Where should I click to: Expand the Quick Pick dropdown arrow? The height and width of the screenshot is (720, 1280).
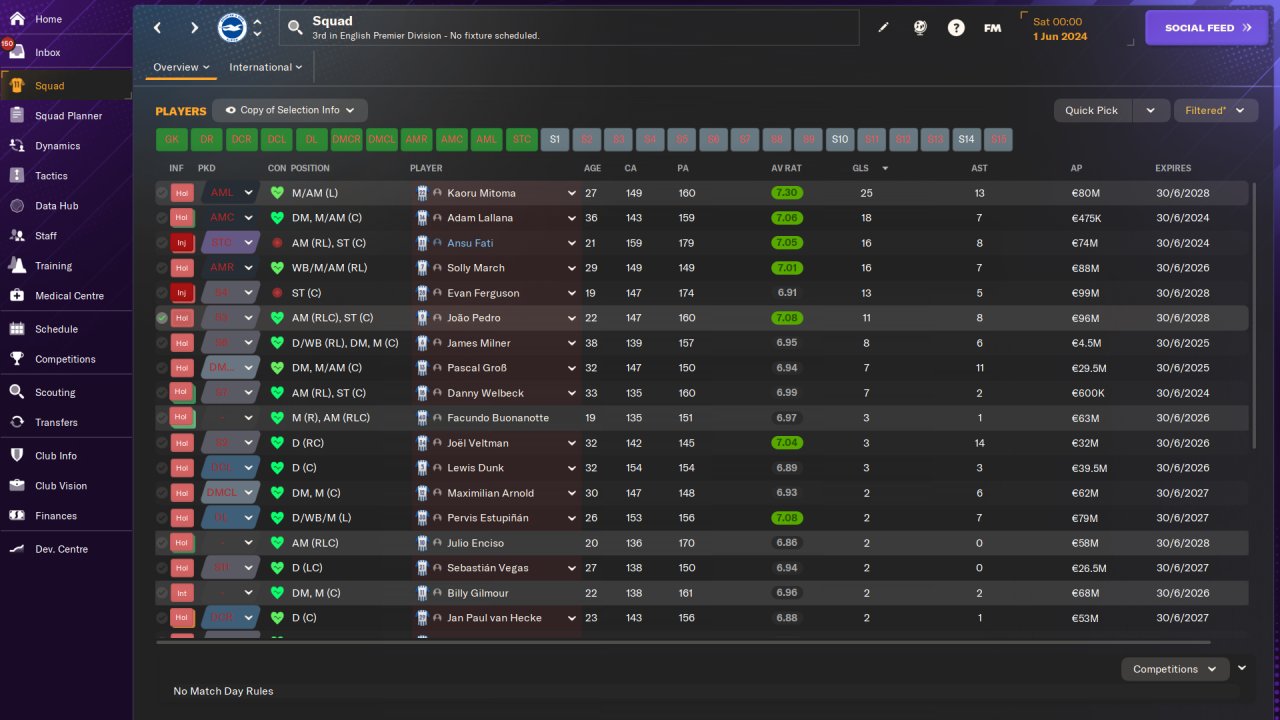(x=1150, y=110)
